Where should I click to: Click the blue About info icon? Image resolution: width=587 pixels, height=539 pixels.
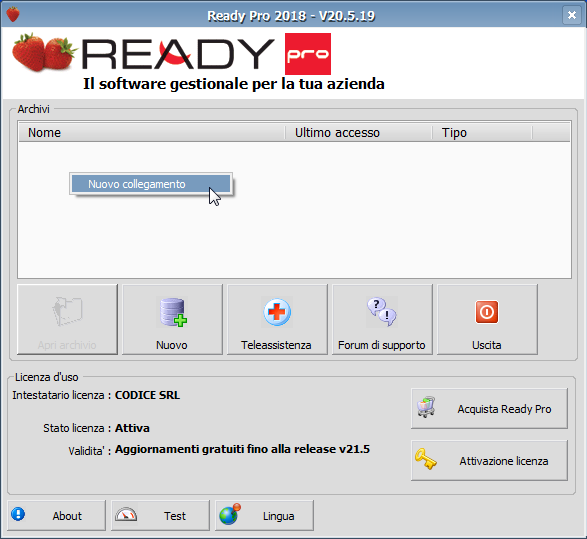click(x=18, y=514)
